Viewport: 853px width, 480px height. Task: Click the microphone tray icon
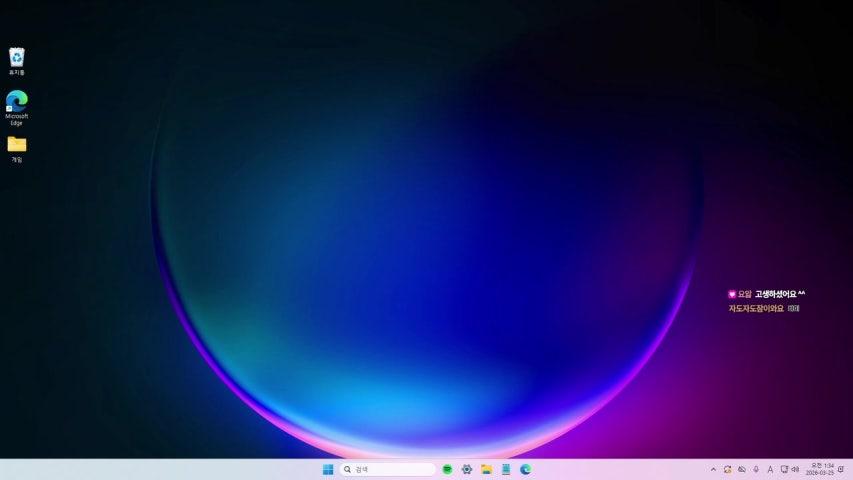756,469
